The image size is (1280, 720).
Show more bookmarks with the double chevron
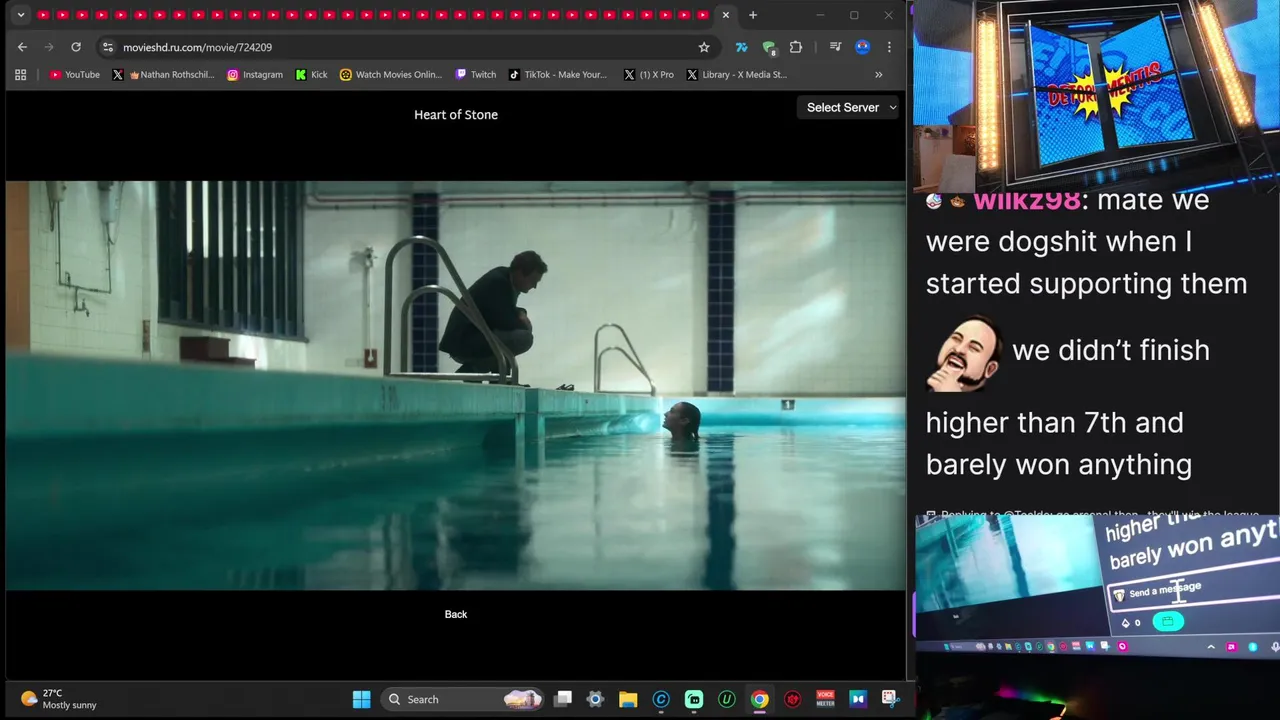pyautogui.click(x=879, y=74)
